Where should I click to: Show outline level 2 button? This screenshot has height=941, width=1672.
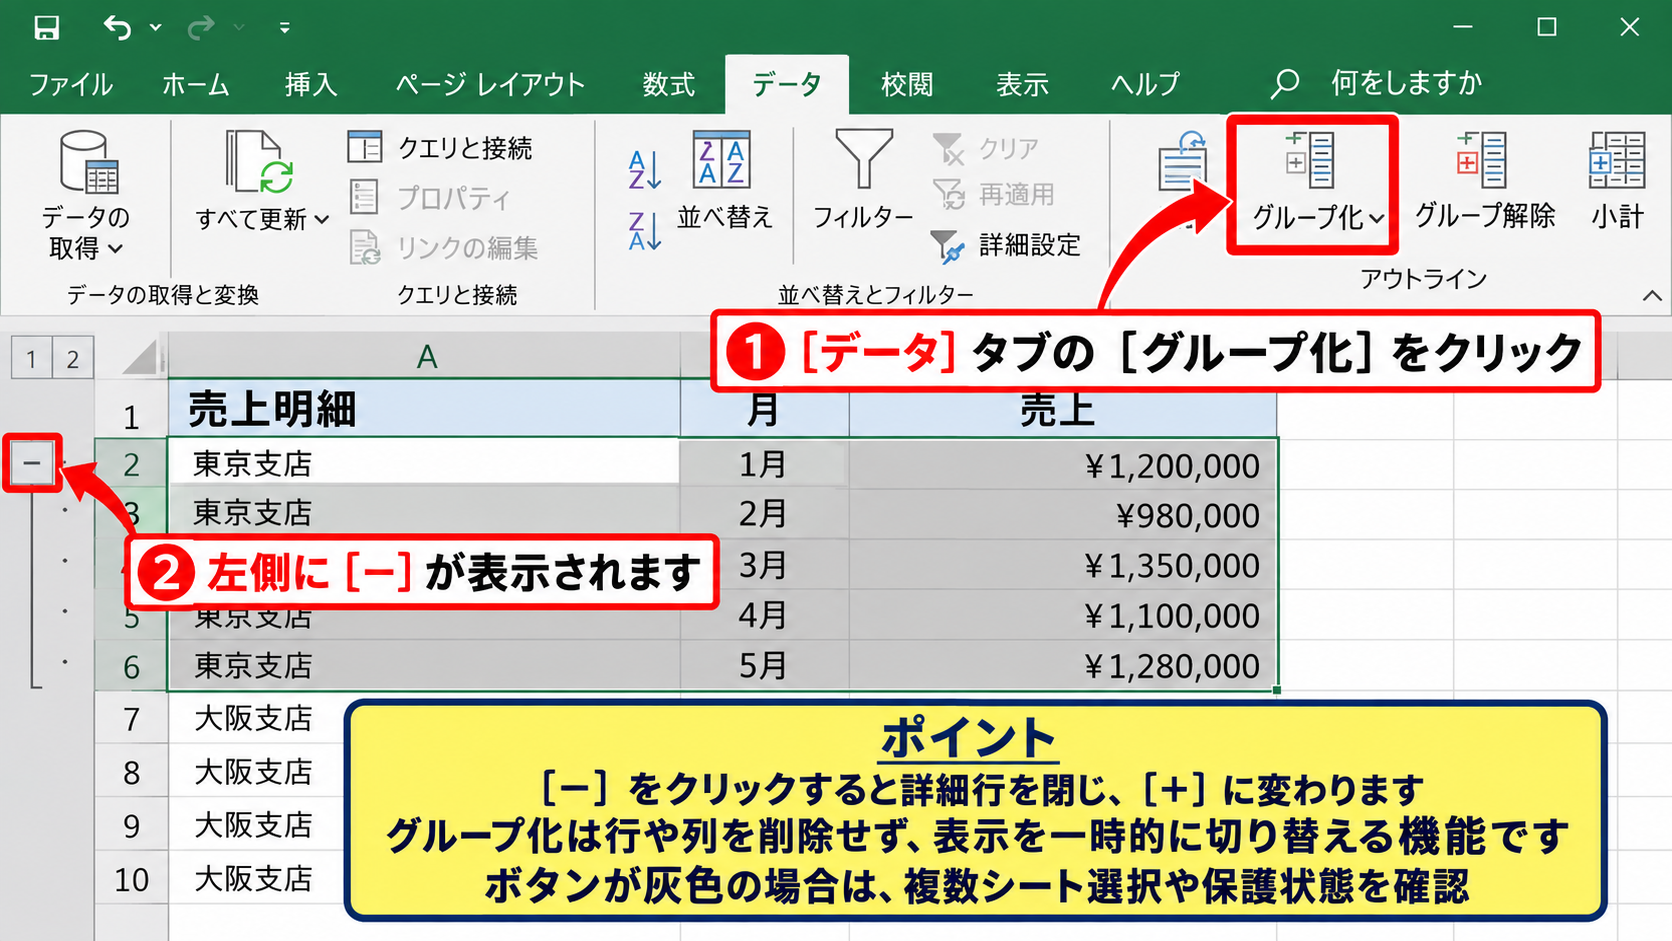coord(73,358)
